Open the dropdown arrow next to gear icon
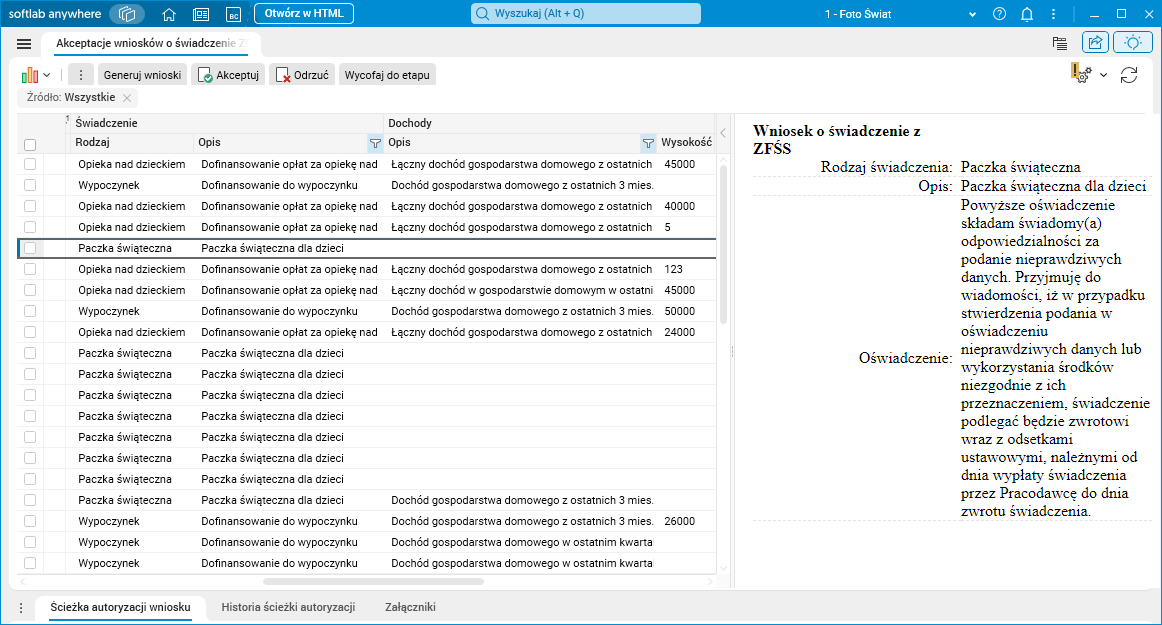The width and height of the screenshot is (1162, 625). click(1103, 75)
